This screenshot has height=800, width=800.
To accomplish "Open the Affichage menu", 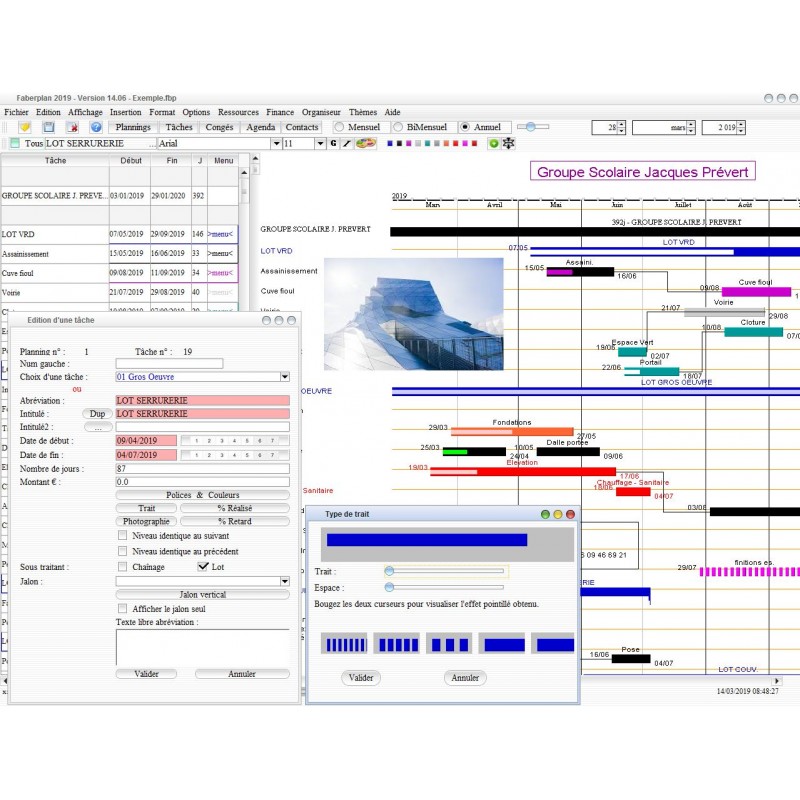I will click(85, 112).
